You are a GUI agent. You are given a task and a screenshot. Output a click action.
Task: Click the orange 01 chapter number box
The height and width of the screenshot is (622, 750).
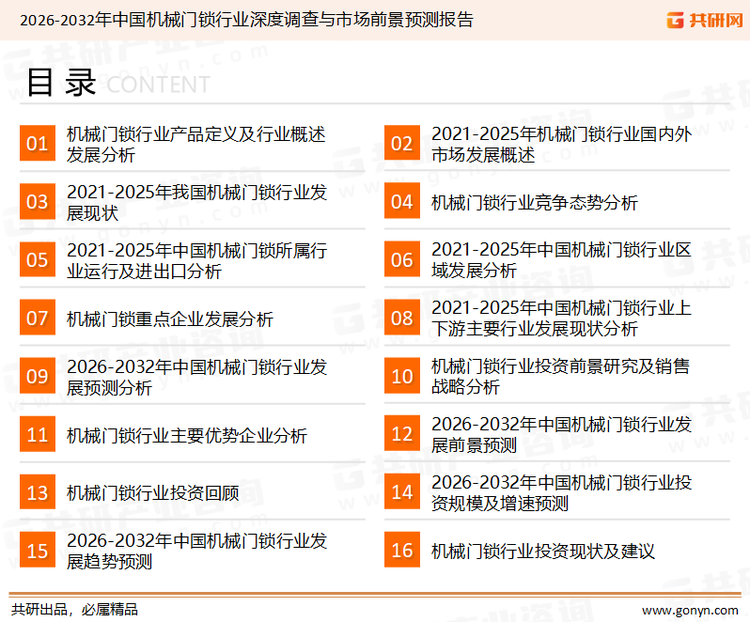click(x=37, y=144)
